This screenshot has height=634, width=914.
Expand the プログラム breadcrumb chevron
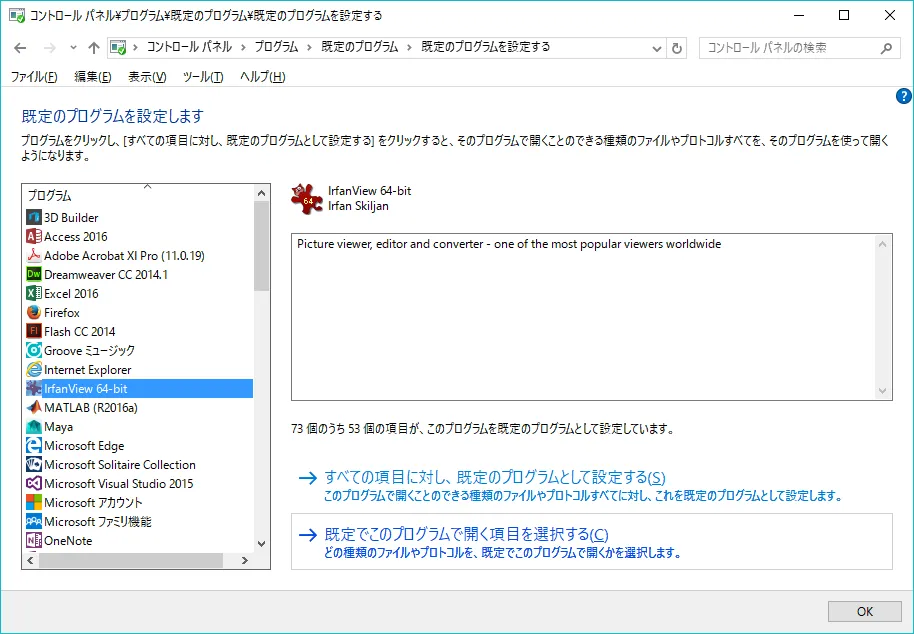tap(308, 48)
